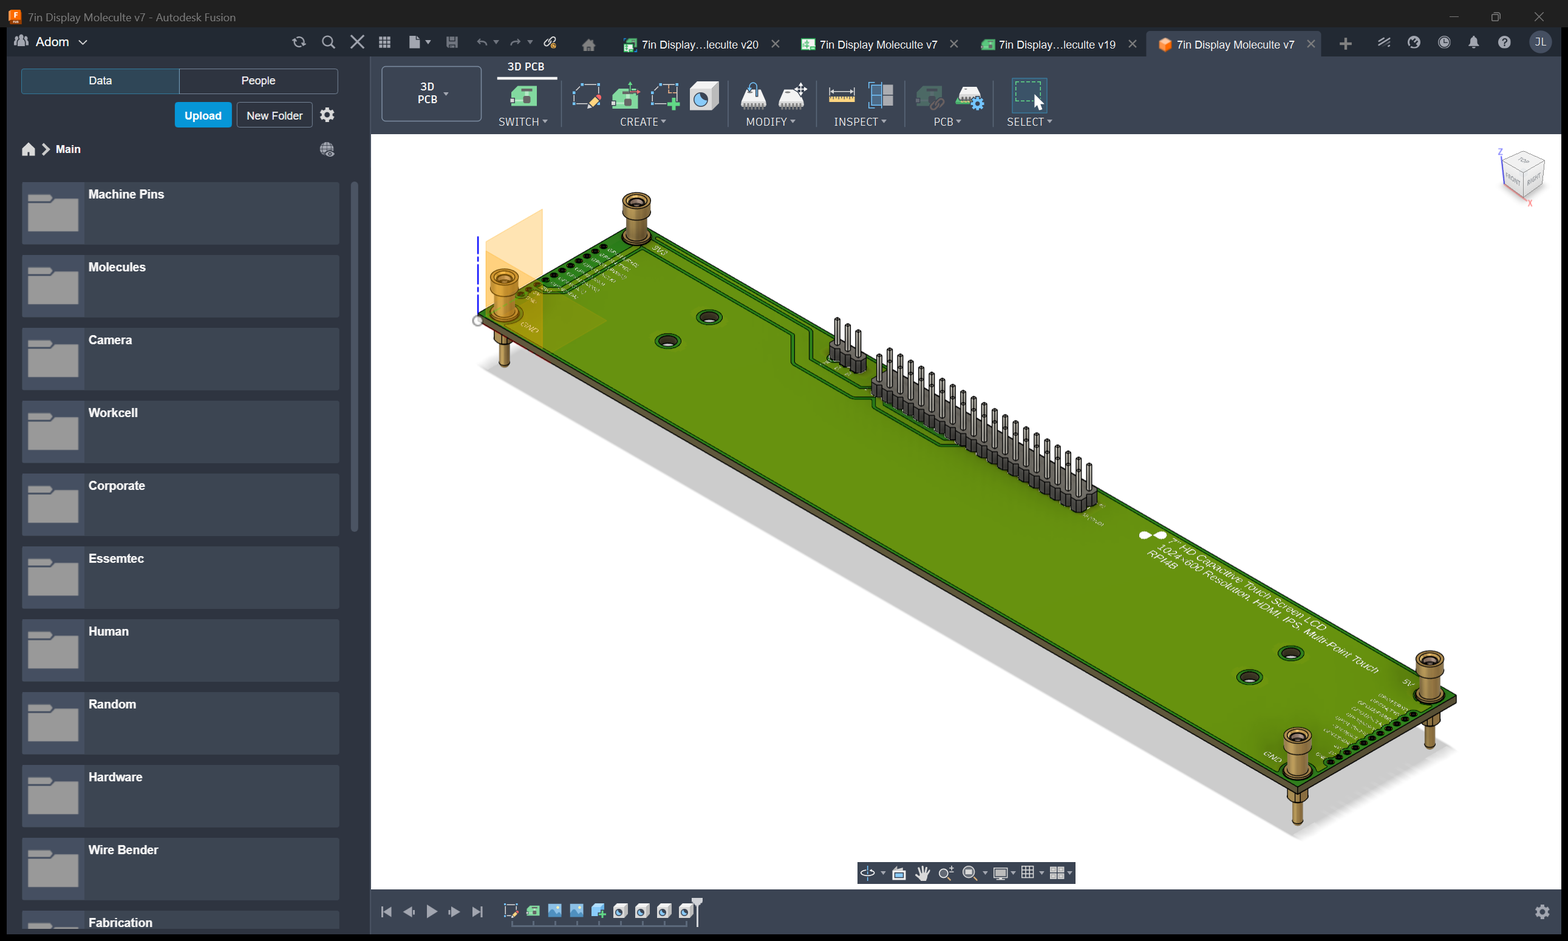Image resolution: width=1568 pixels, height=941 pixels.
Task: Open the grid data panel icon
Action: [385, 42]
